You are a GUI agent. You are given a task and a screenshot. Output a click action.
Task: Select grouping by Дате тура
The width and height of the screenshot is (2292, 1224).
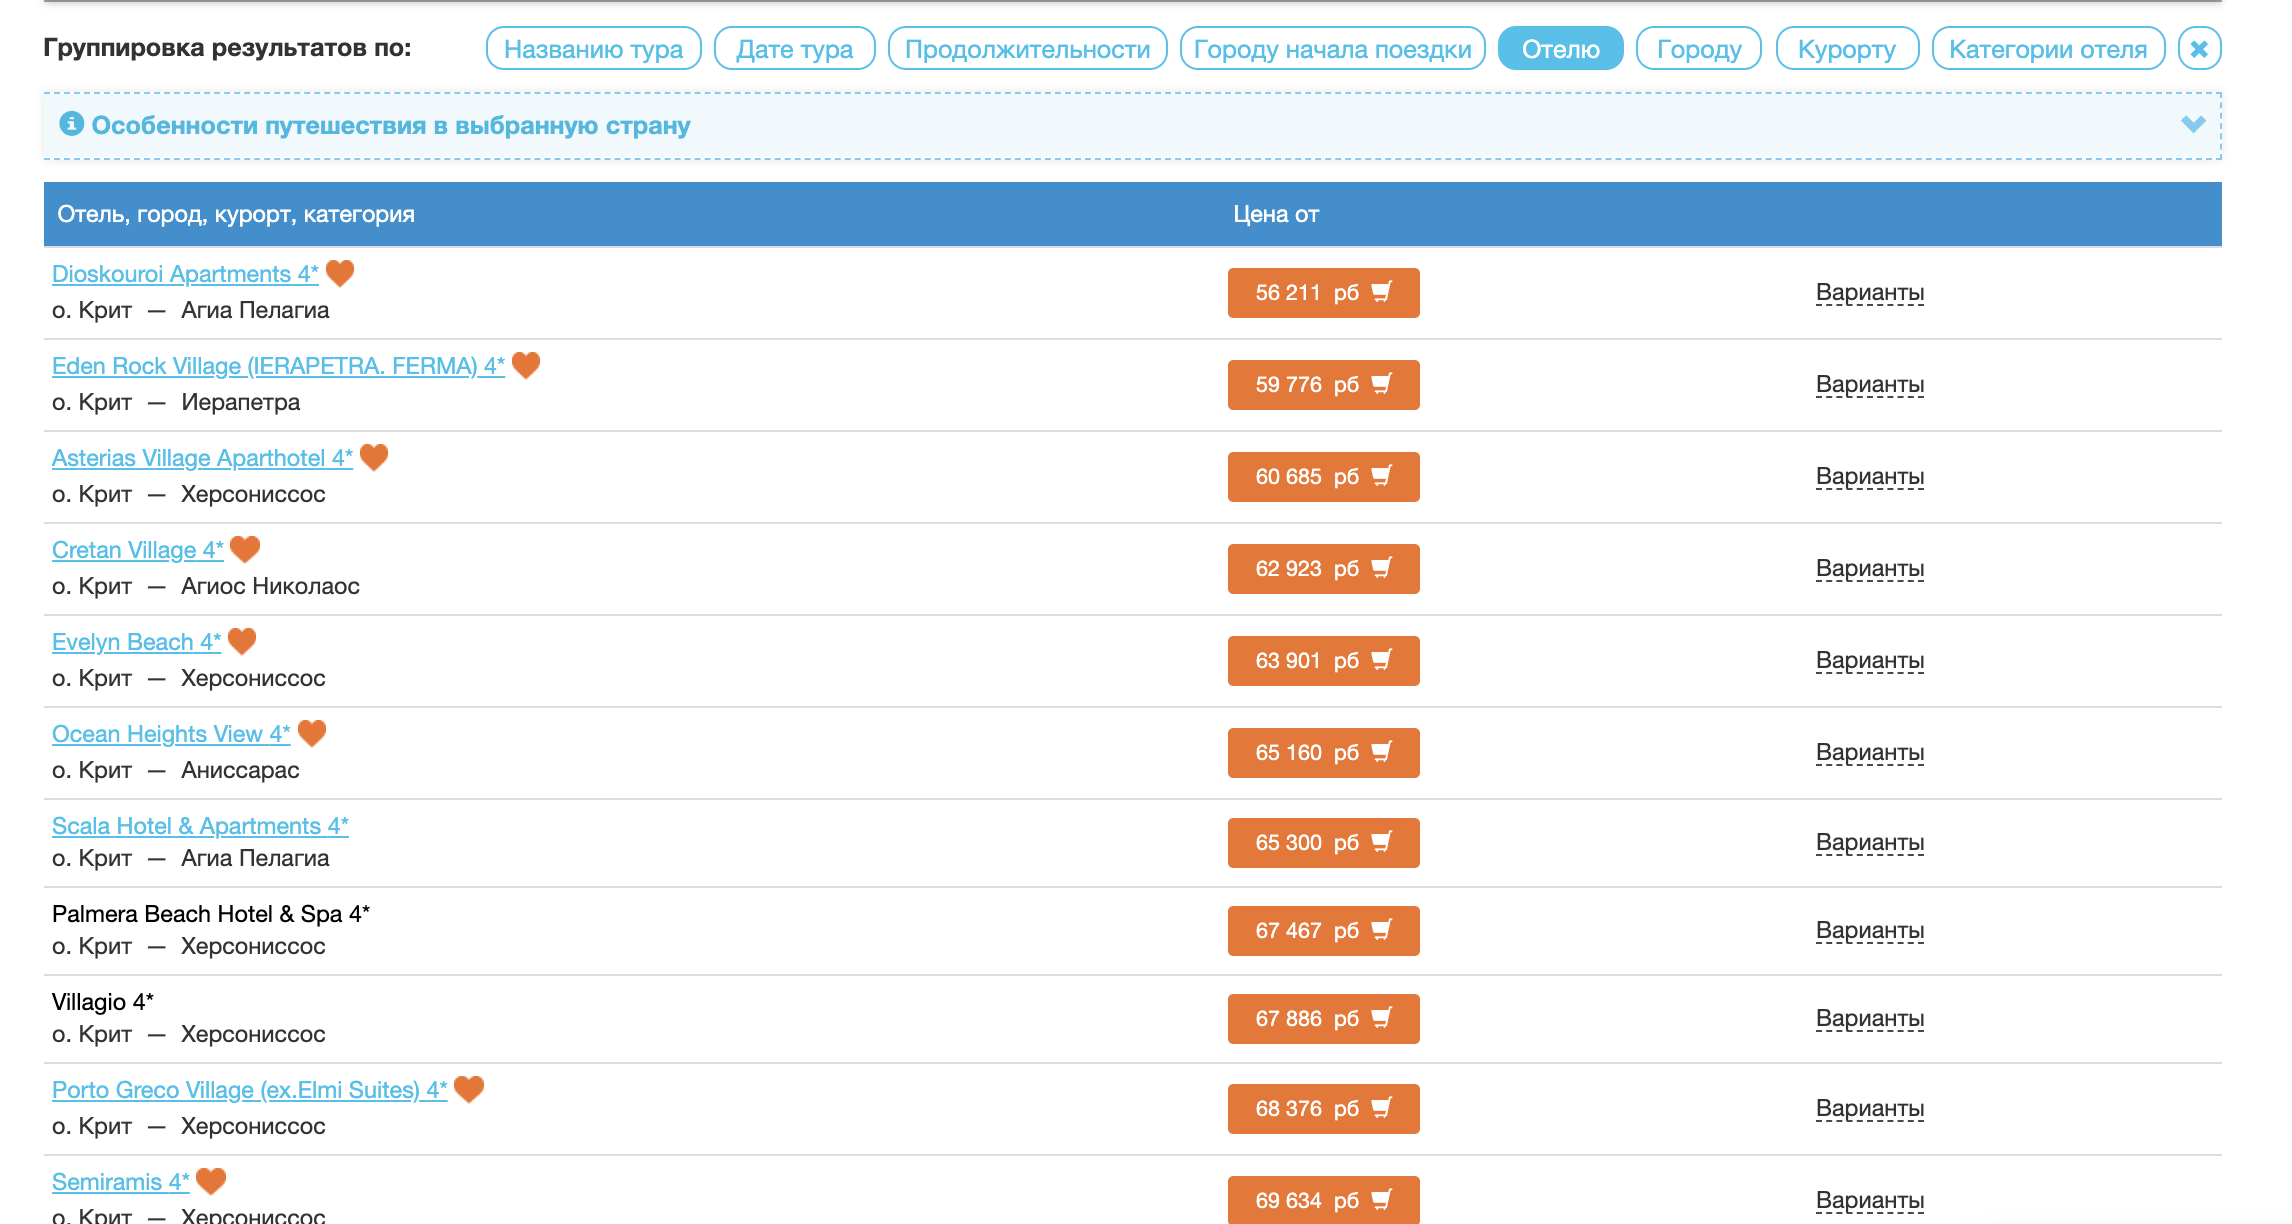(x=794, y=49)
